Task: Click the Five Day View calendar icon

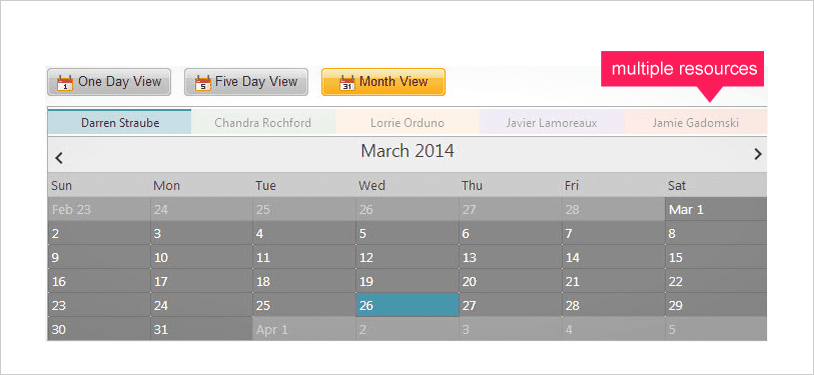Action: (x=203, y=83)
